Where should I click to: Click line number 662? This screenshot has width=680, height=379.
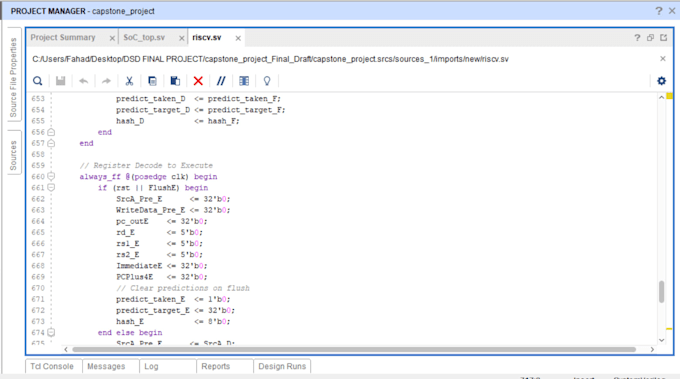(38, 199)
